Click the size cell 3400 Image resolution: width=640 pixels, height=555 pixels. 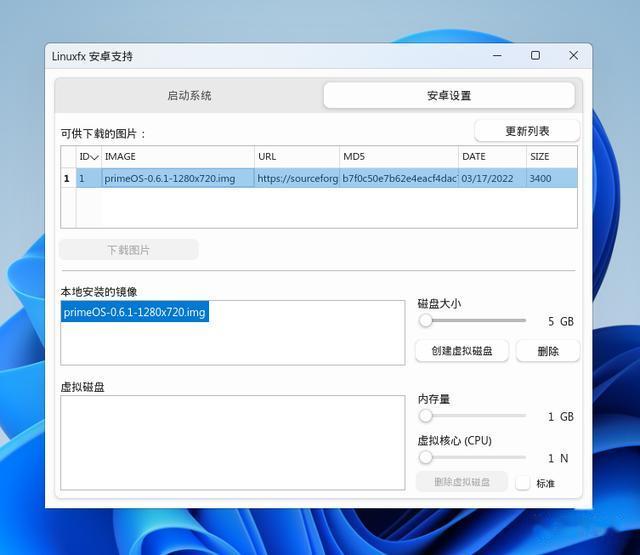tap(552, 178)
